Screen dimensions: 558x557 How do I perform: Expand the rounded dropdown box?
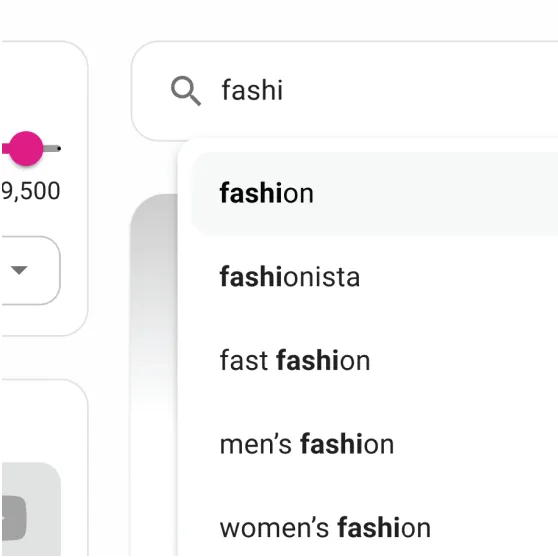(31, 270)
